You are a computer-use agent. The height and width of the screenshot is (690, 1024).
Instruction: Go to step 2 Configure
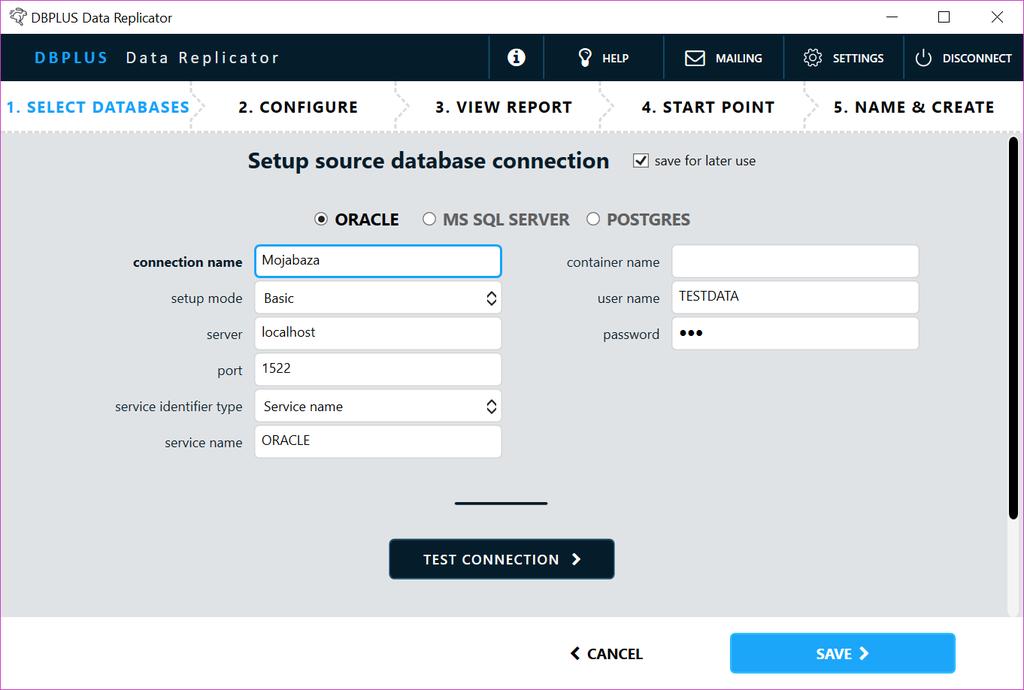pyautogui.click(x=298, y=107)
